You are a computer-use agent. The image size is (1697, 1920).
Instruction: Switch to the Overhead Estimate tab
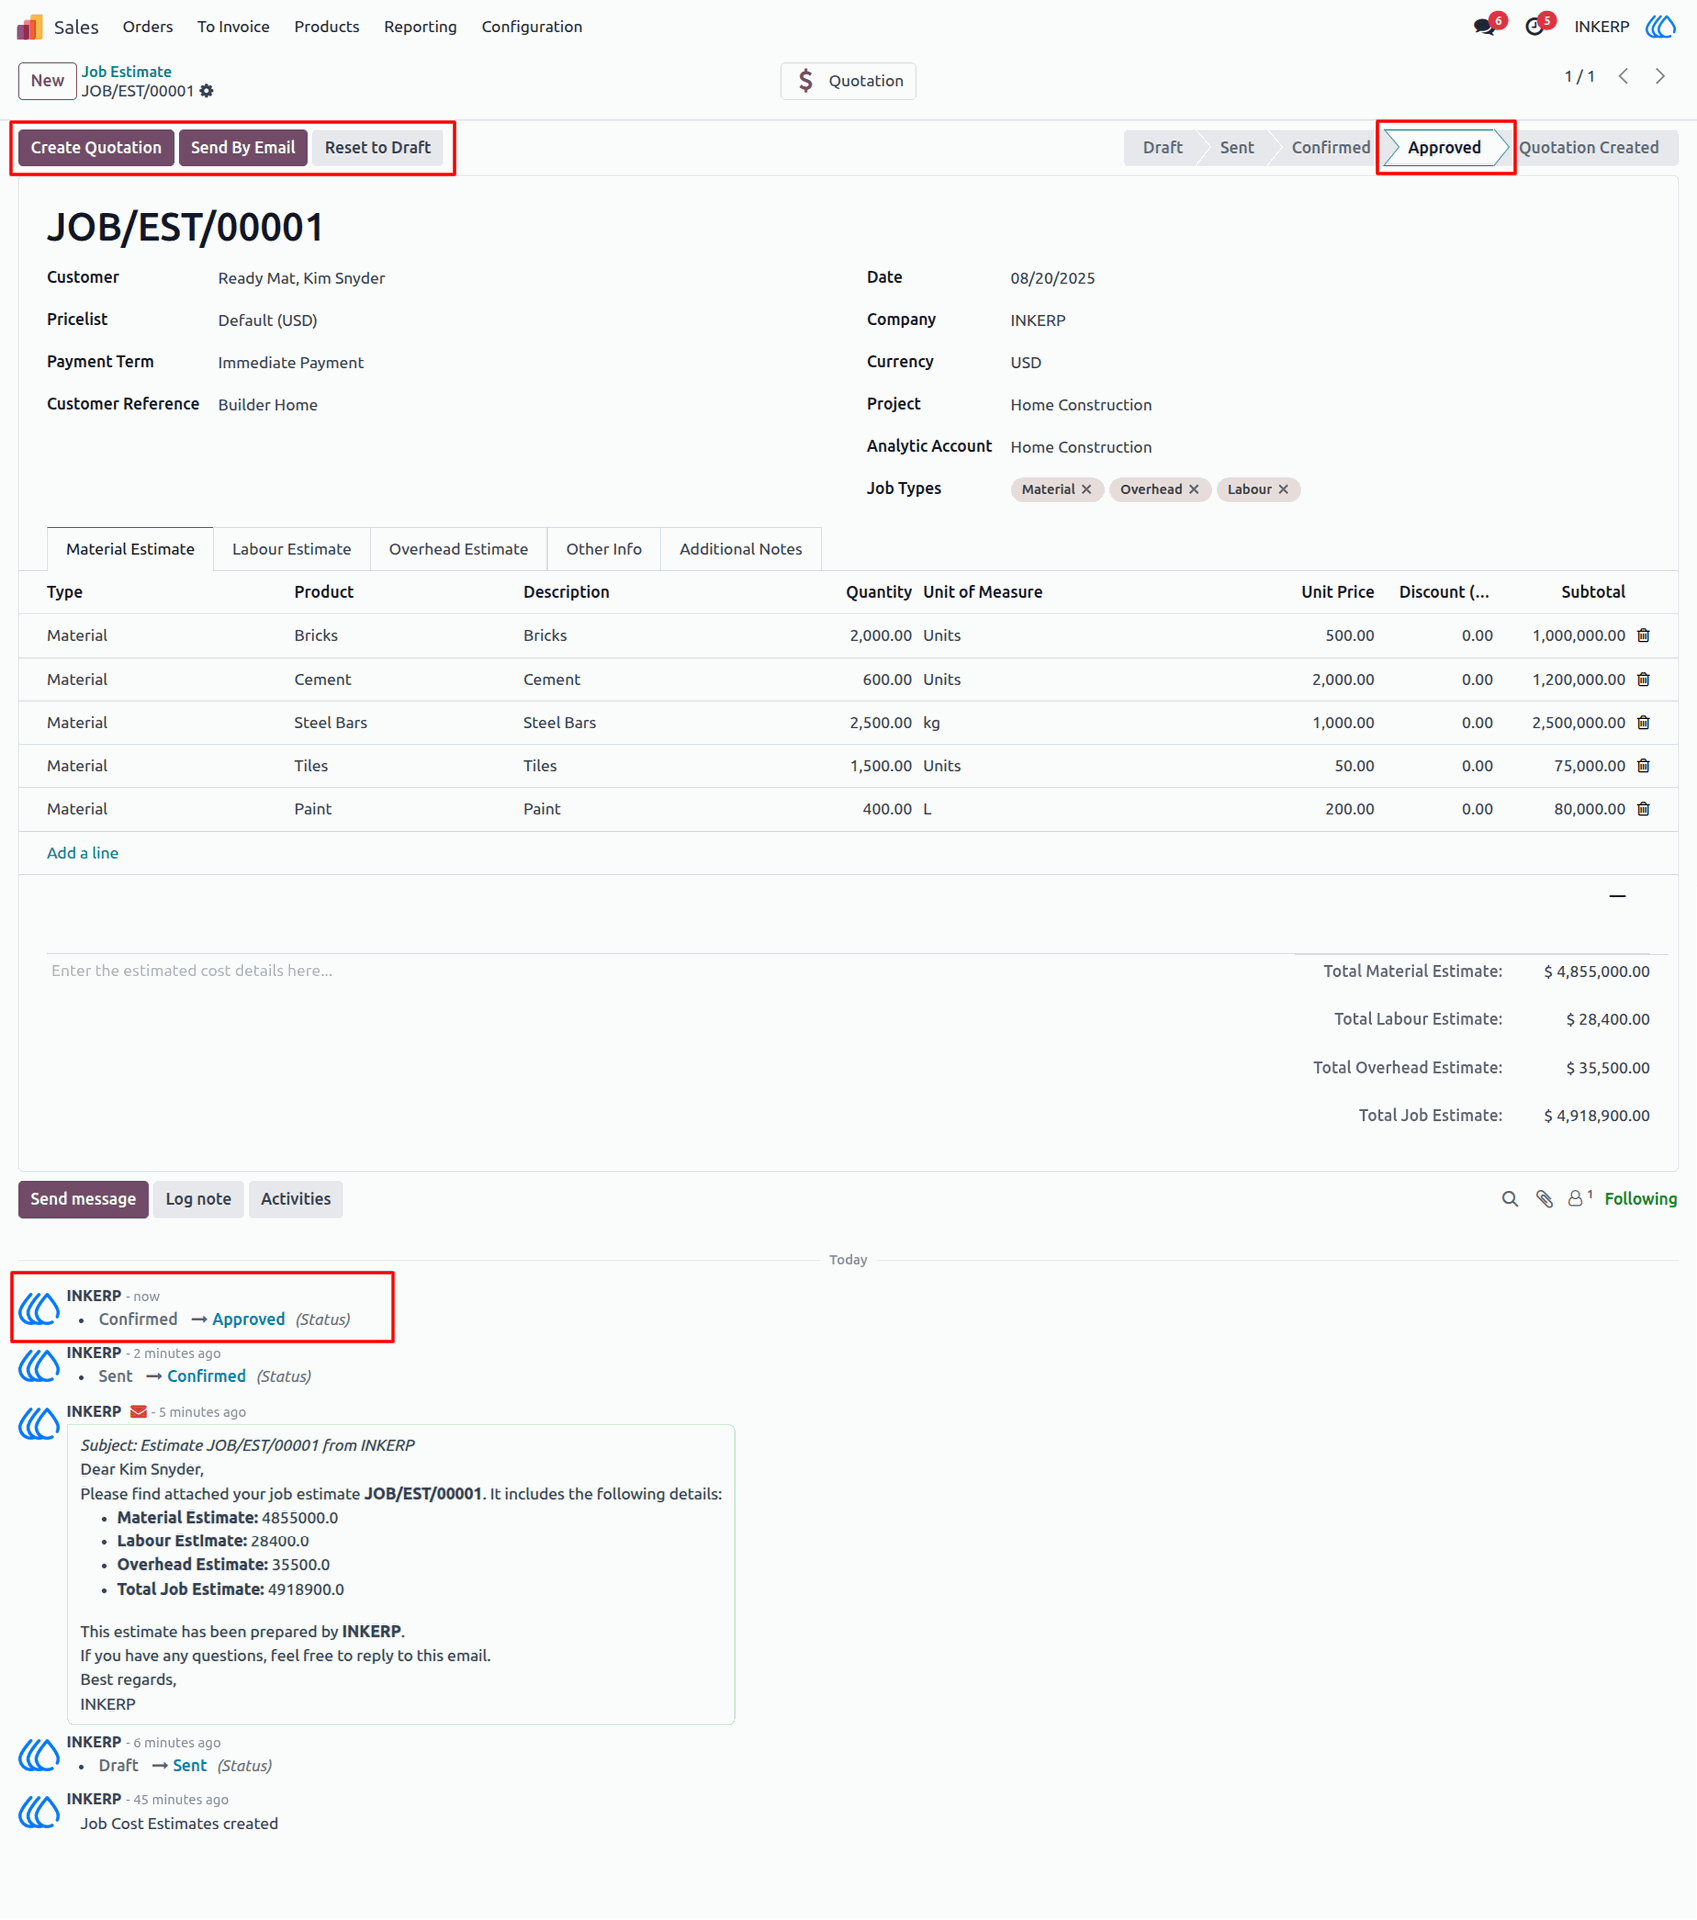click(458, 549)
